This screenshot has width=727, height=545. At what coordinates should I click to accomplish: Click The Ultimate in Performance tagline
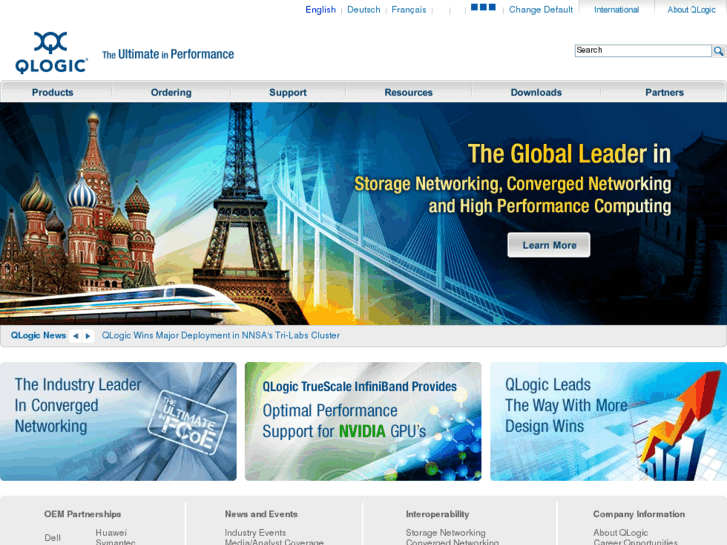(168, 54)
